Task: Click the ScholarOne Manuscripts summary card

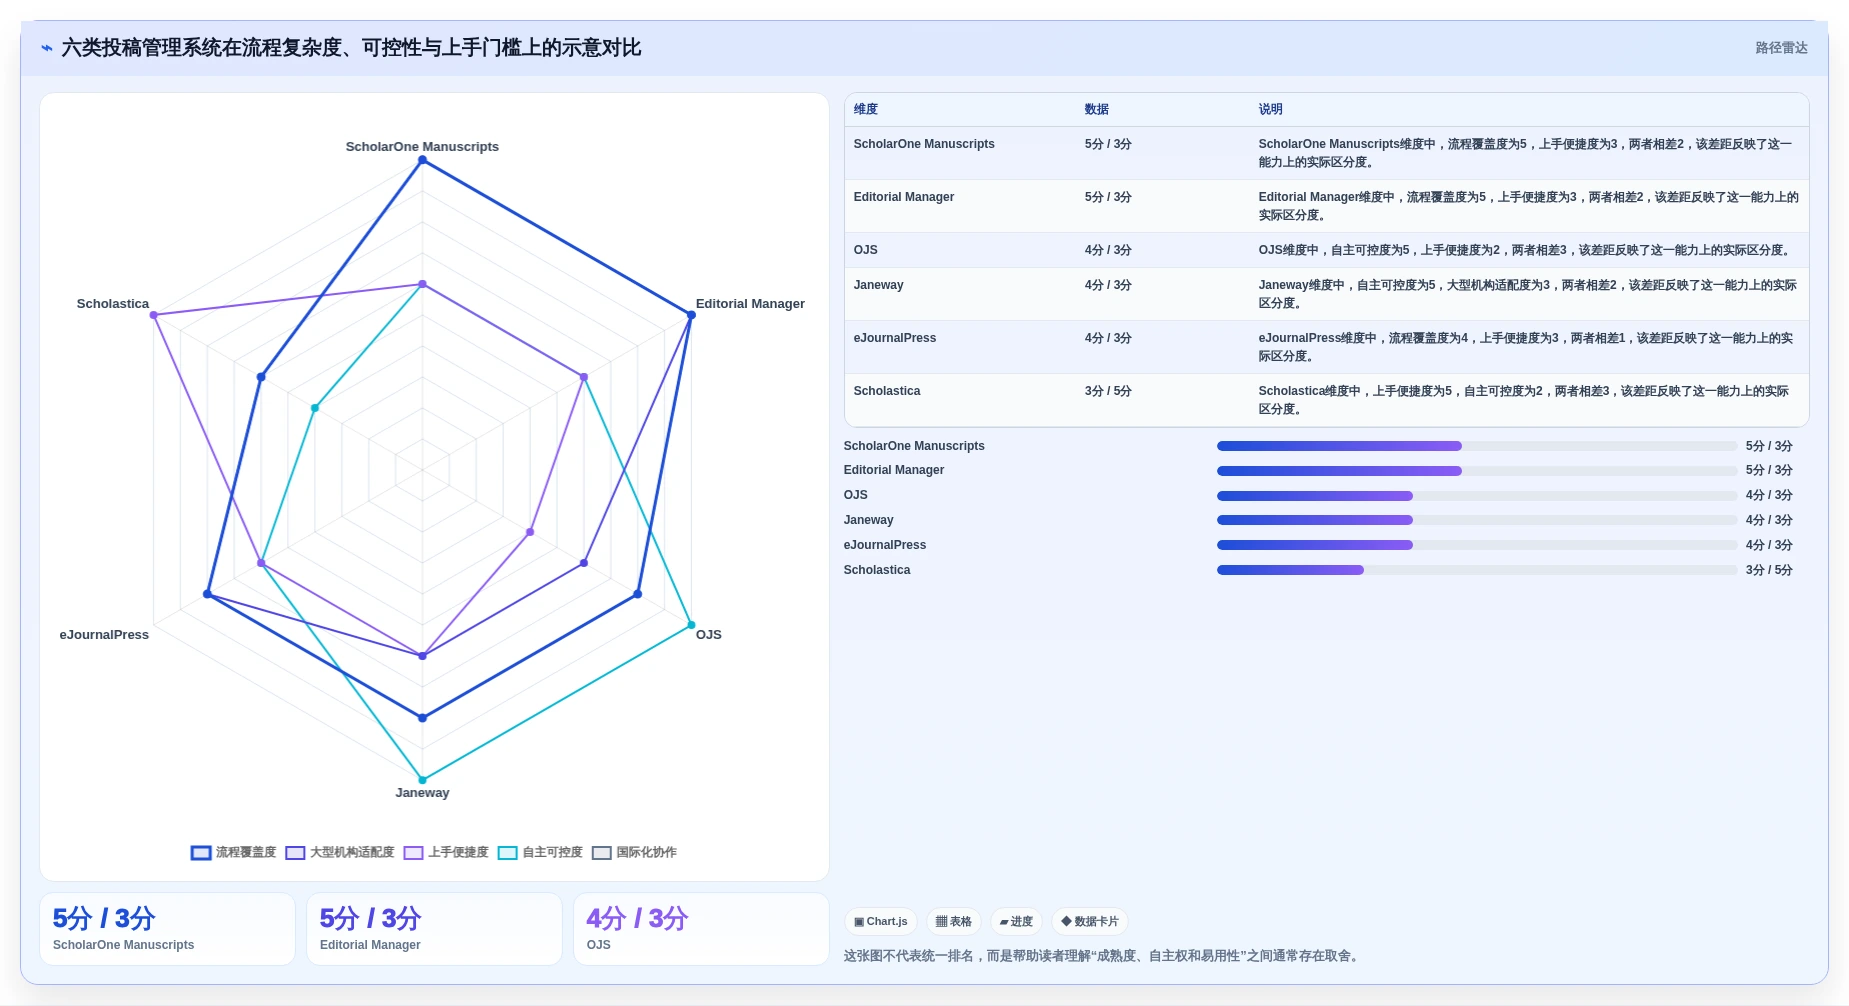Action: 167,929
